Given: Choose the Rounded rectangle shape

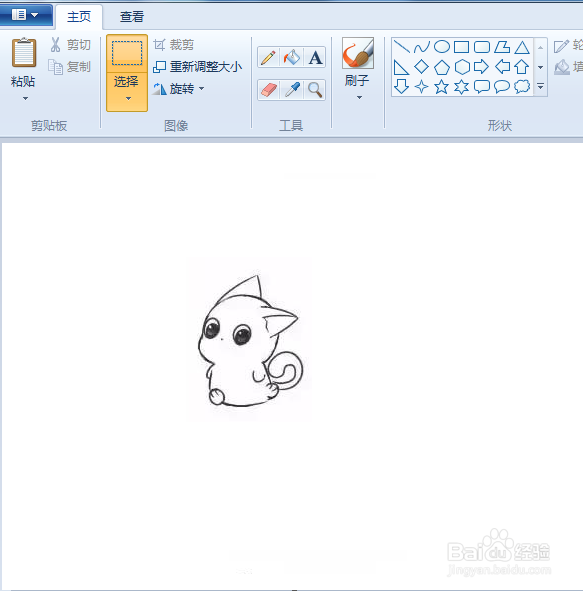Looking at the screenshot, I should [482, 47].
